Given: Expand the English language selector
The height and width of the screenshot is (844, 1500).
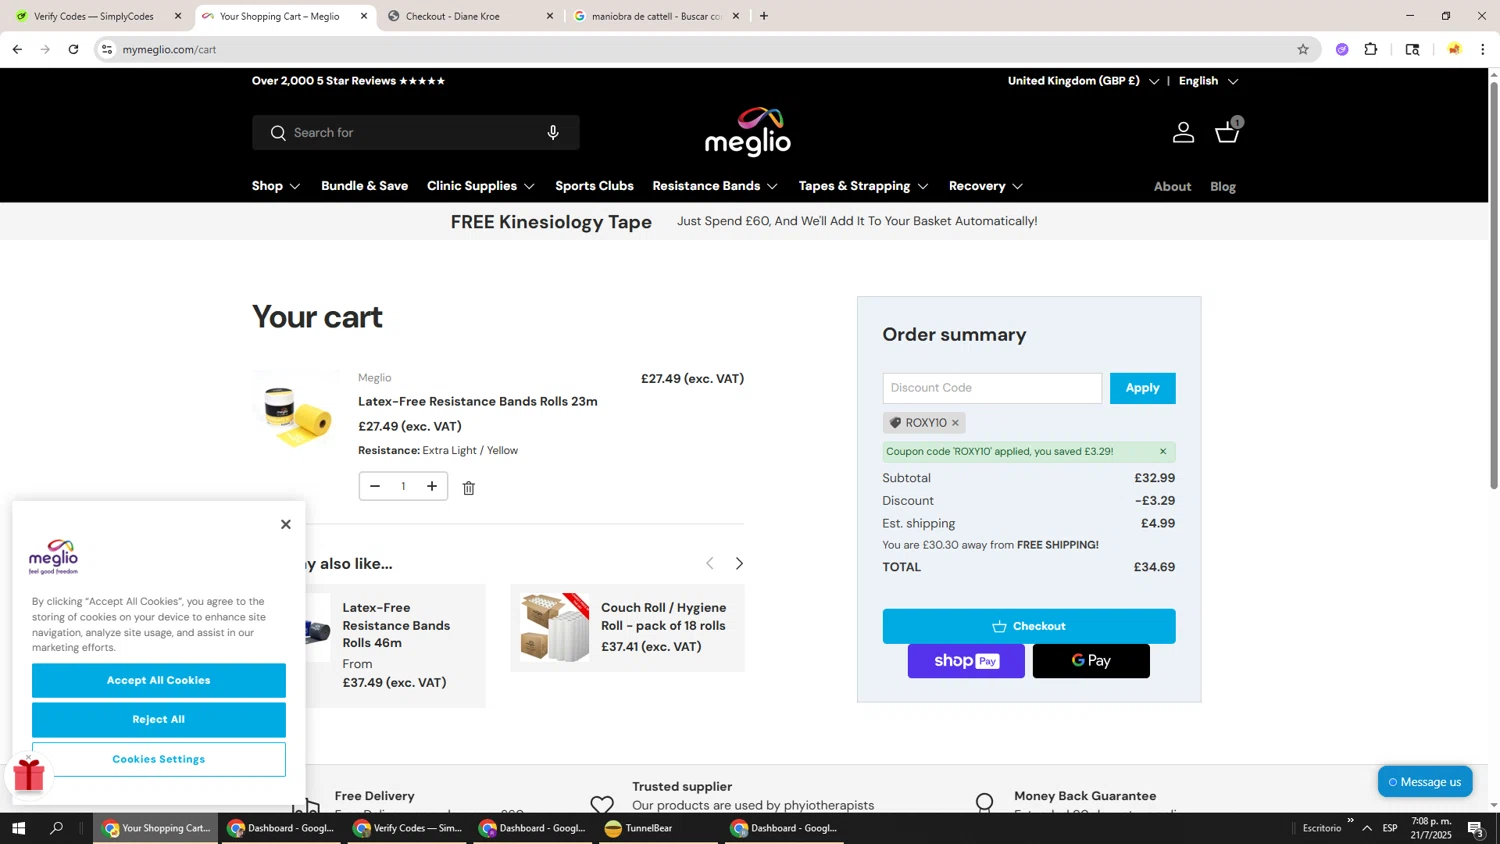Looking at the screenshot, I should pos(1208,81).
